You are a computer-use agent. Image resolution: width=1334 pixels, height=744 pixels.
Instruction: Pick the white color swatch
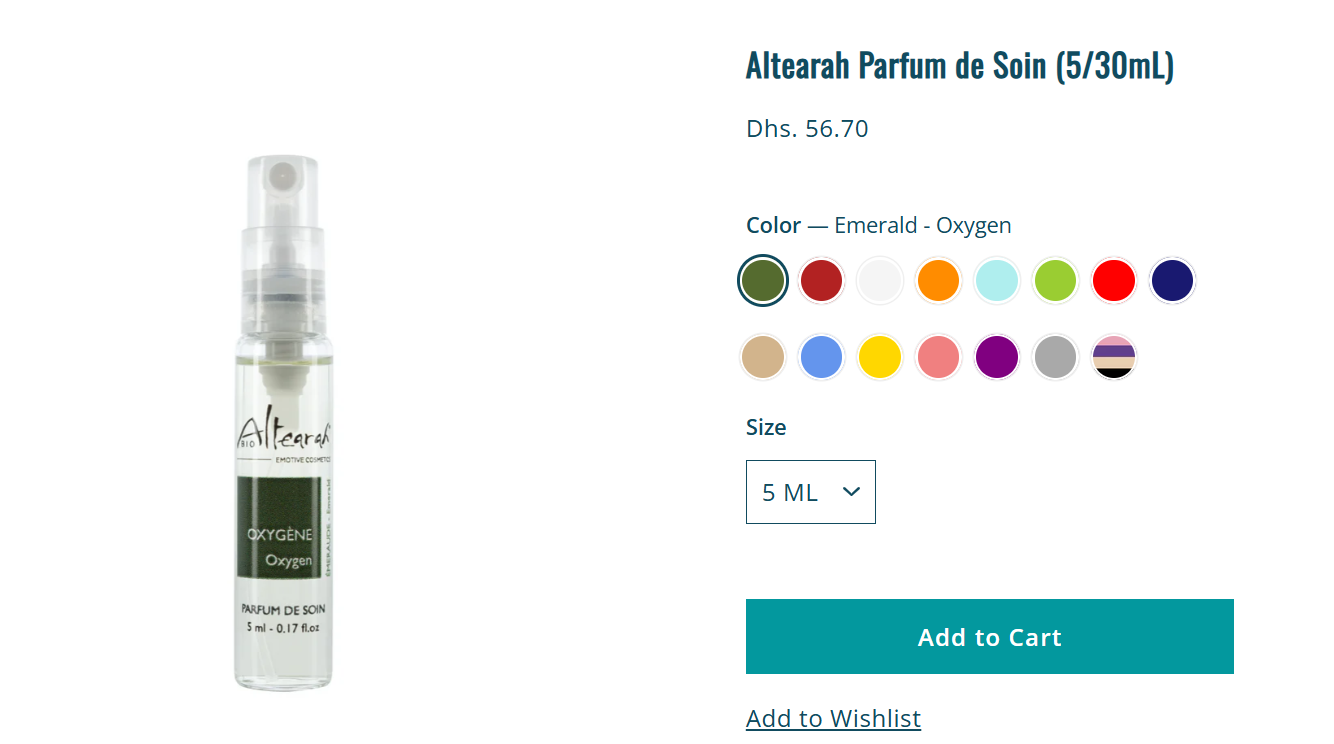880,280
